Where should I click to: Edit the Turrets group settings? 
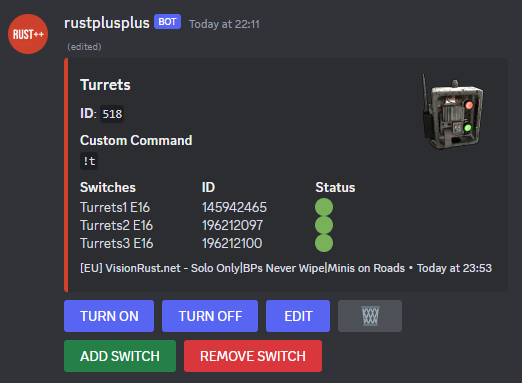tap(298, 316)
